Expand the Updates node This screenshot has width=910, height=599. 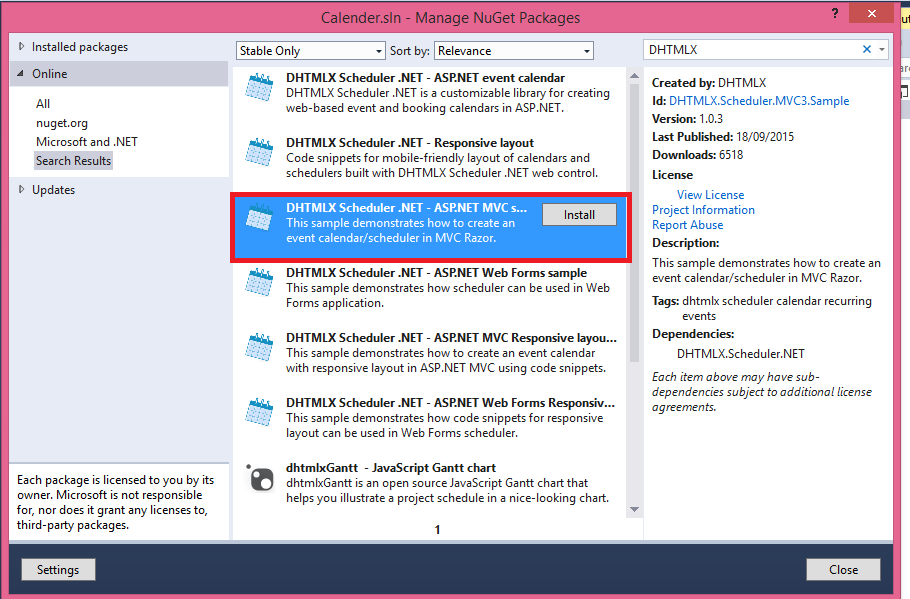(21, 189)
